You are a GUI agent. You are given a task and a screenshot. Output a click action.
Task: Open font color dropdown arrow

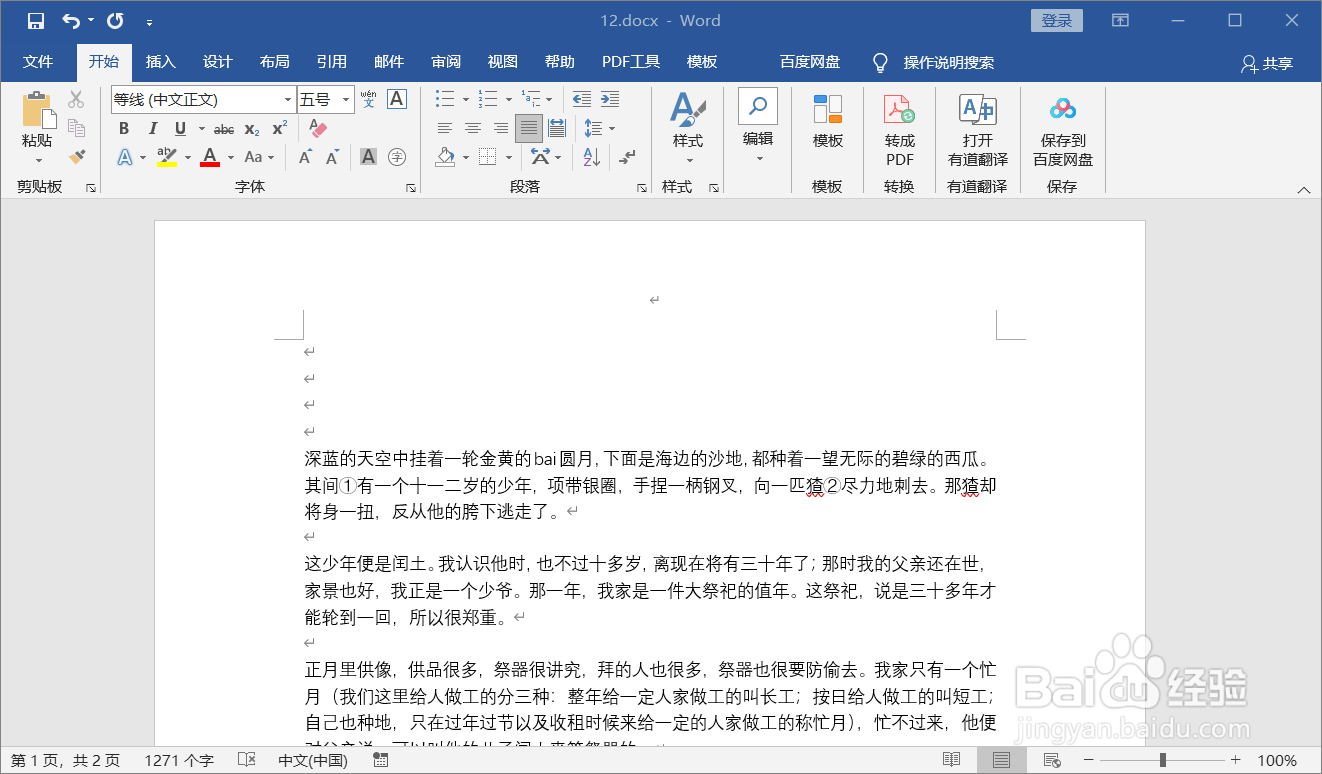point(230,157)
